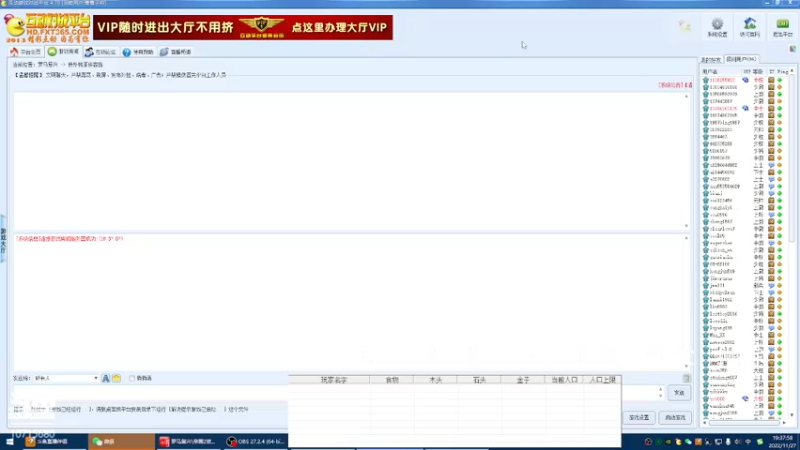This screenshot has width=800, height=450.
Task: Send the chat message
Action: [x=679, y=393]
